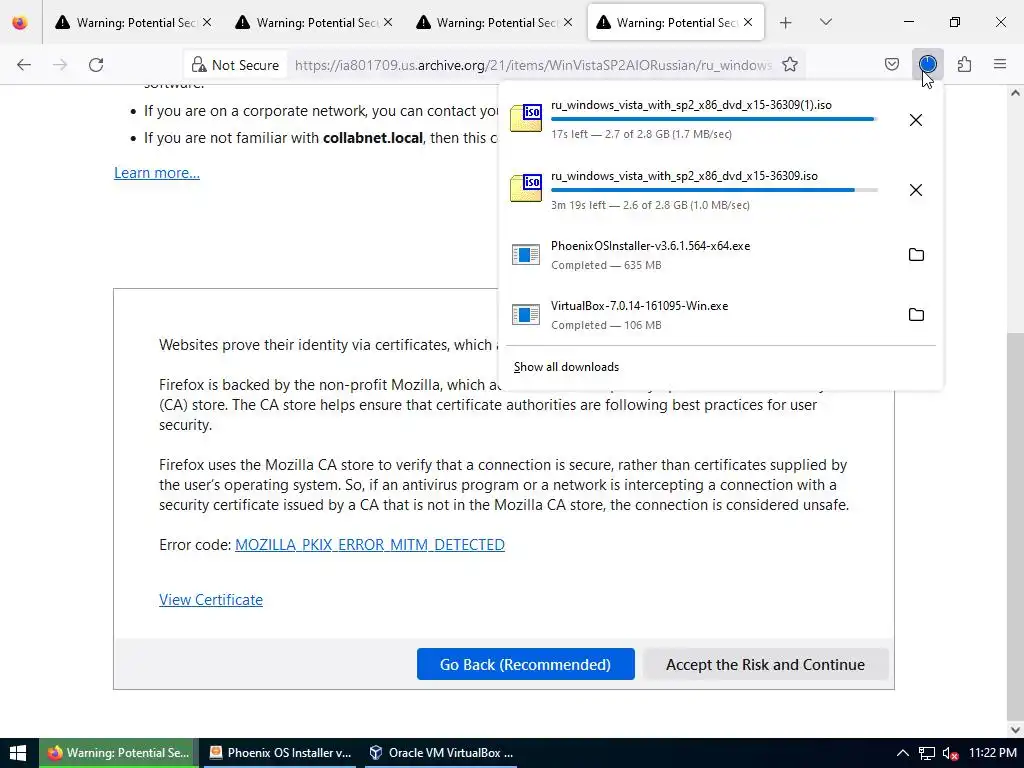The image size is (1024, 768).
Task: Switch to Oracle VM VirtualBox taskbar item
Action: [441, 753]
